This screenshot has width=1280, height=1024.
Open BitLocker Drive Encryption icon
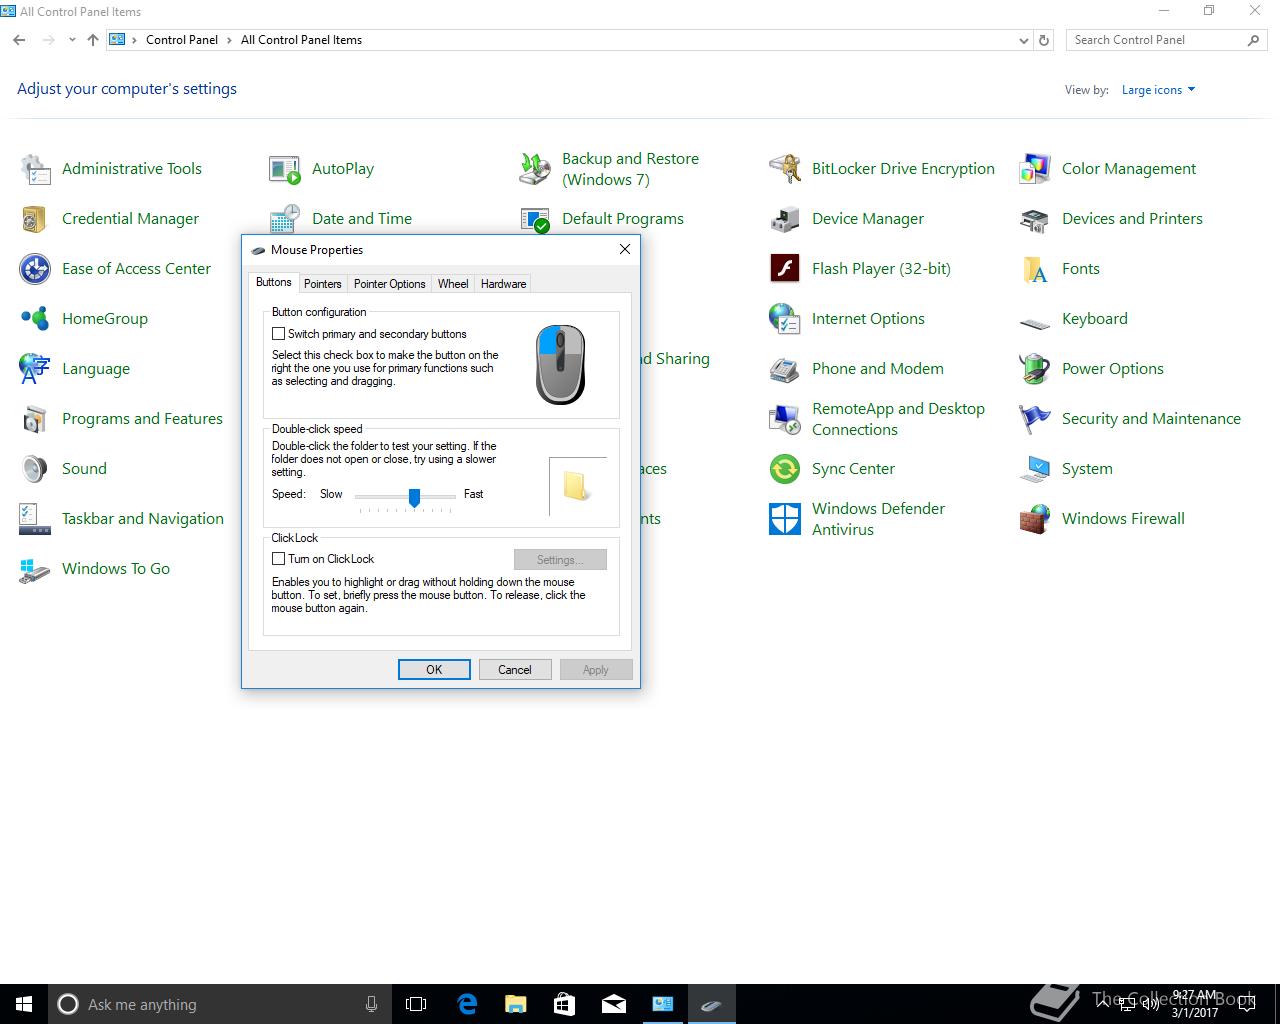785,169
